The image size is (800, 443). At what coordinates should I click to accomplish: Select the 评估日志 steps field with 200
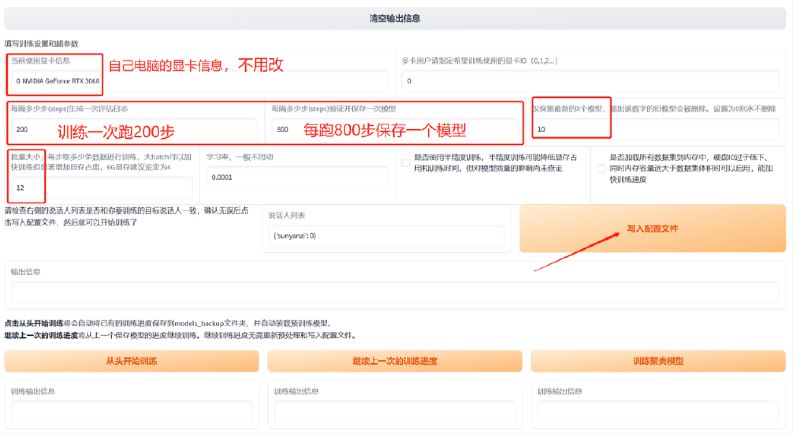[x=135, y=130]
